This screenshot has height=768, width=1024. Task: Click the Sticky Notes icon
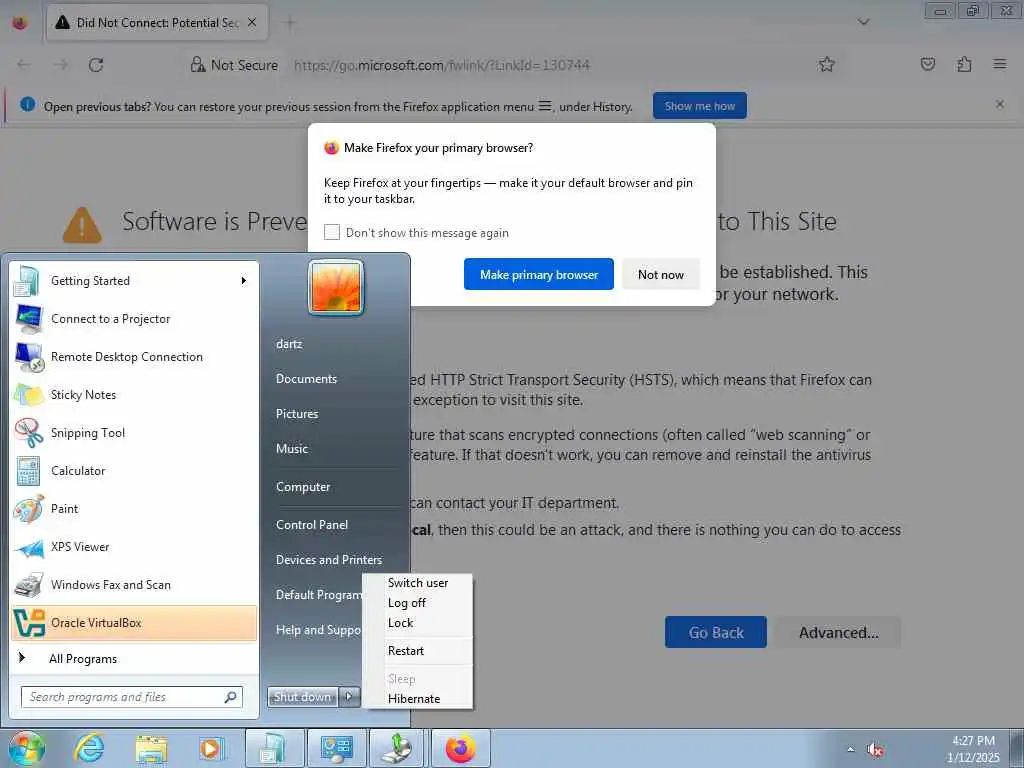[x=28, y=395]
